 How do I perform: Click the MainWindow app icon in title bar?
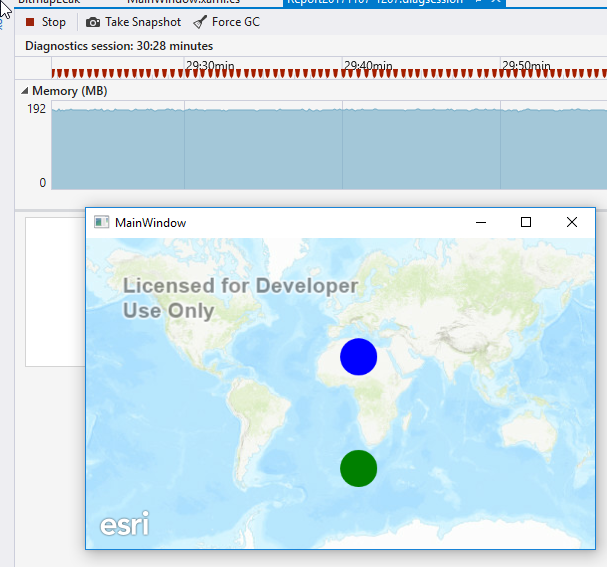pyautogui.click(x=101, y=222)
